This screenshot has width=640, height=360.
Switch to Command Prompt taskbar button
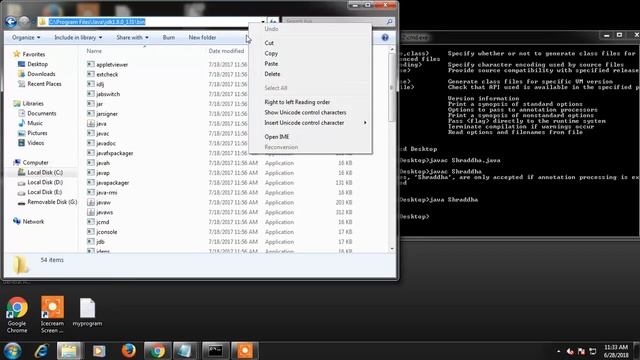tap(215, 351)
